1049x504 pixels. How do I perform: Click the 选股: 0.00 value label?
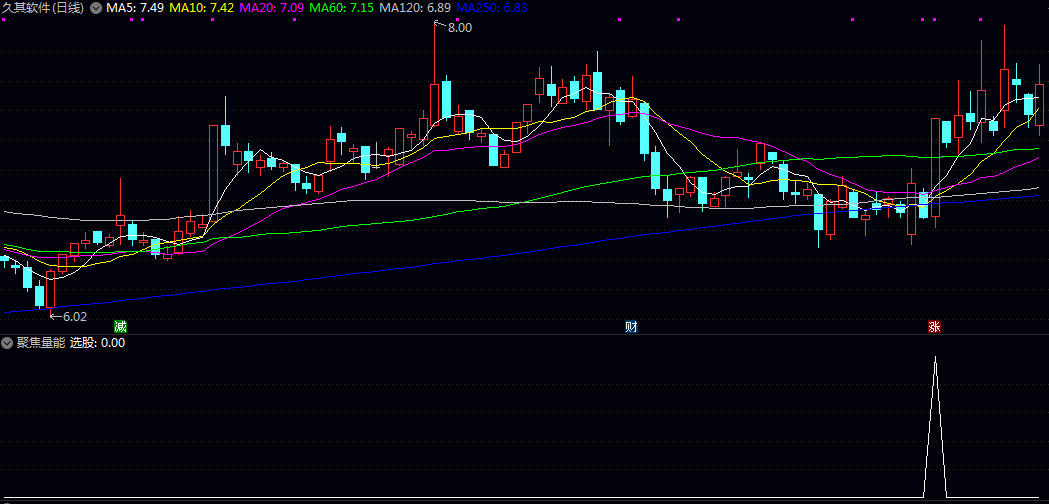coord(97,342)
